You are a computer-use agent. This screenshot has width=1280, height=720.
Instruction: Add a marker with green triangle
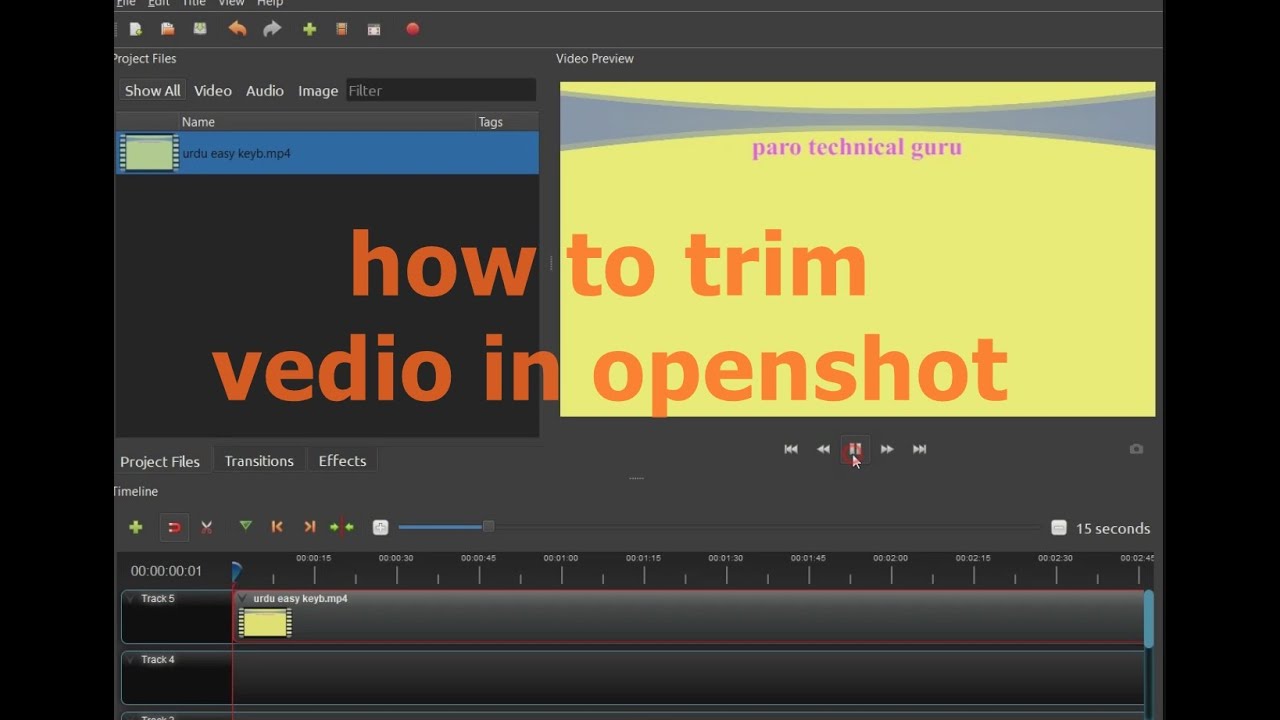[245, 526]
